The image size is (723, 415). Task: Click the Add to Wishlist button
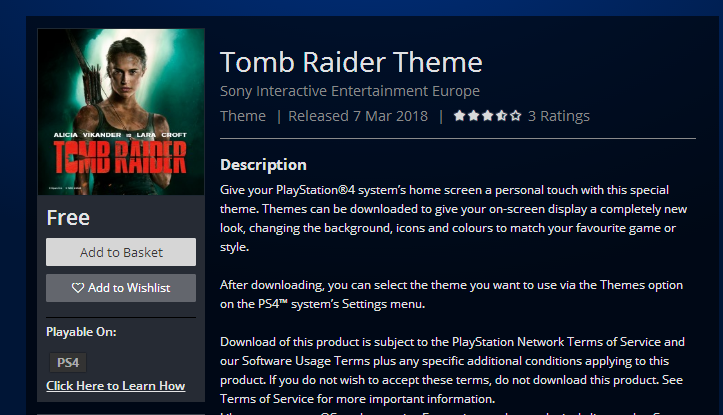pos(121,288)
